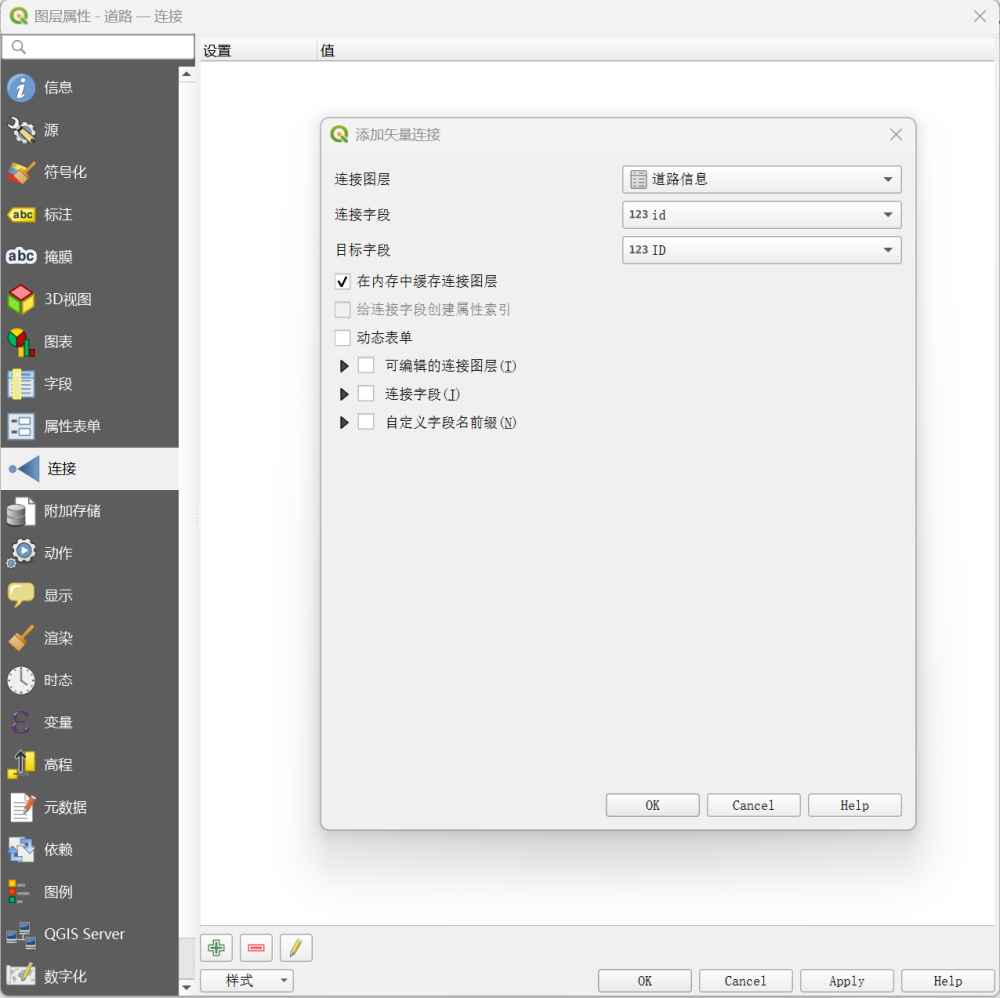Image resolution: width=1000 pixels, height=998 pixels.
Task: Click OK in the 添加矢量连接 dialog
Action: [652, 805]
